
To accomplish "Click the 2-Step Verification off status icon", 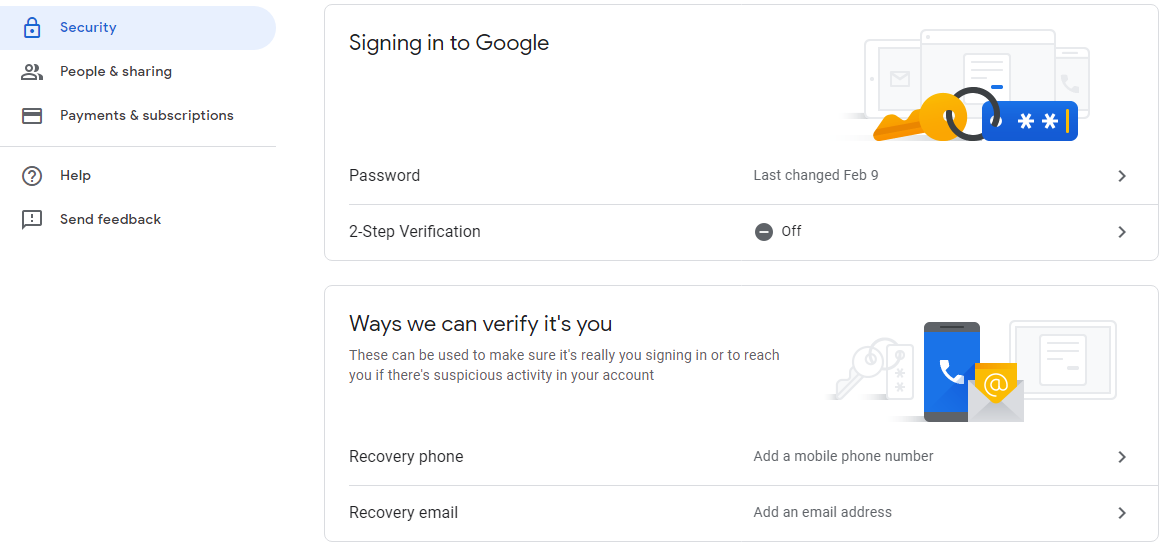I will coord(764,232).
